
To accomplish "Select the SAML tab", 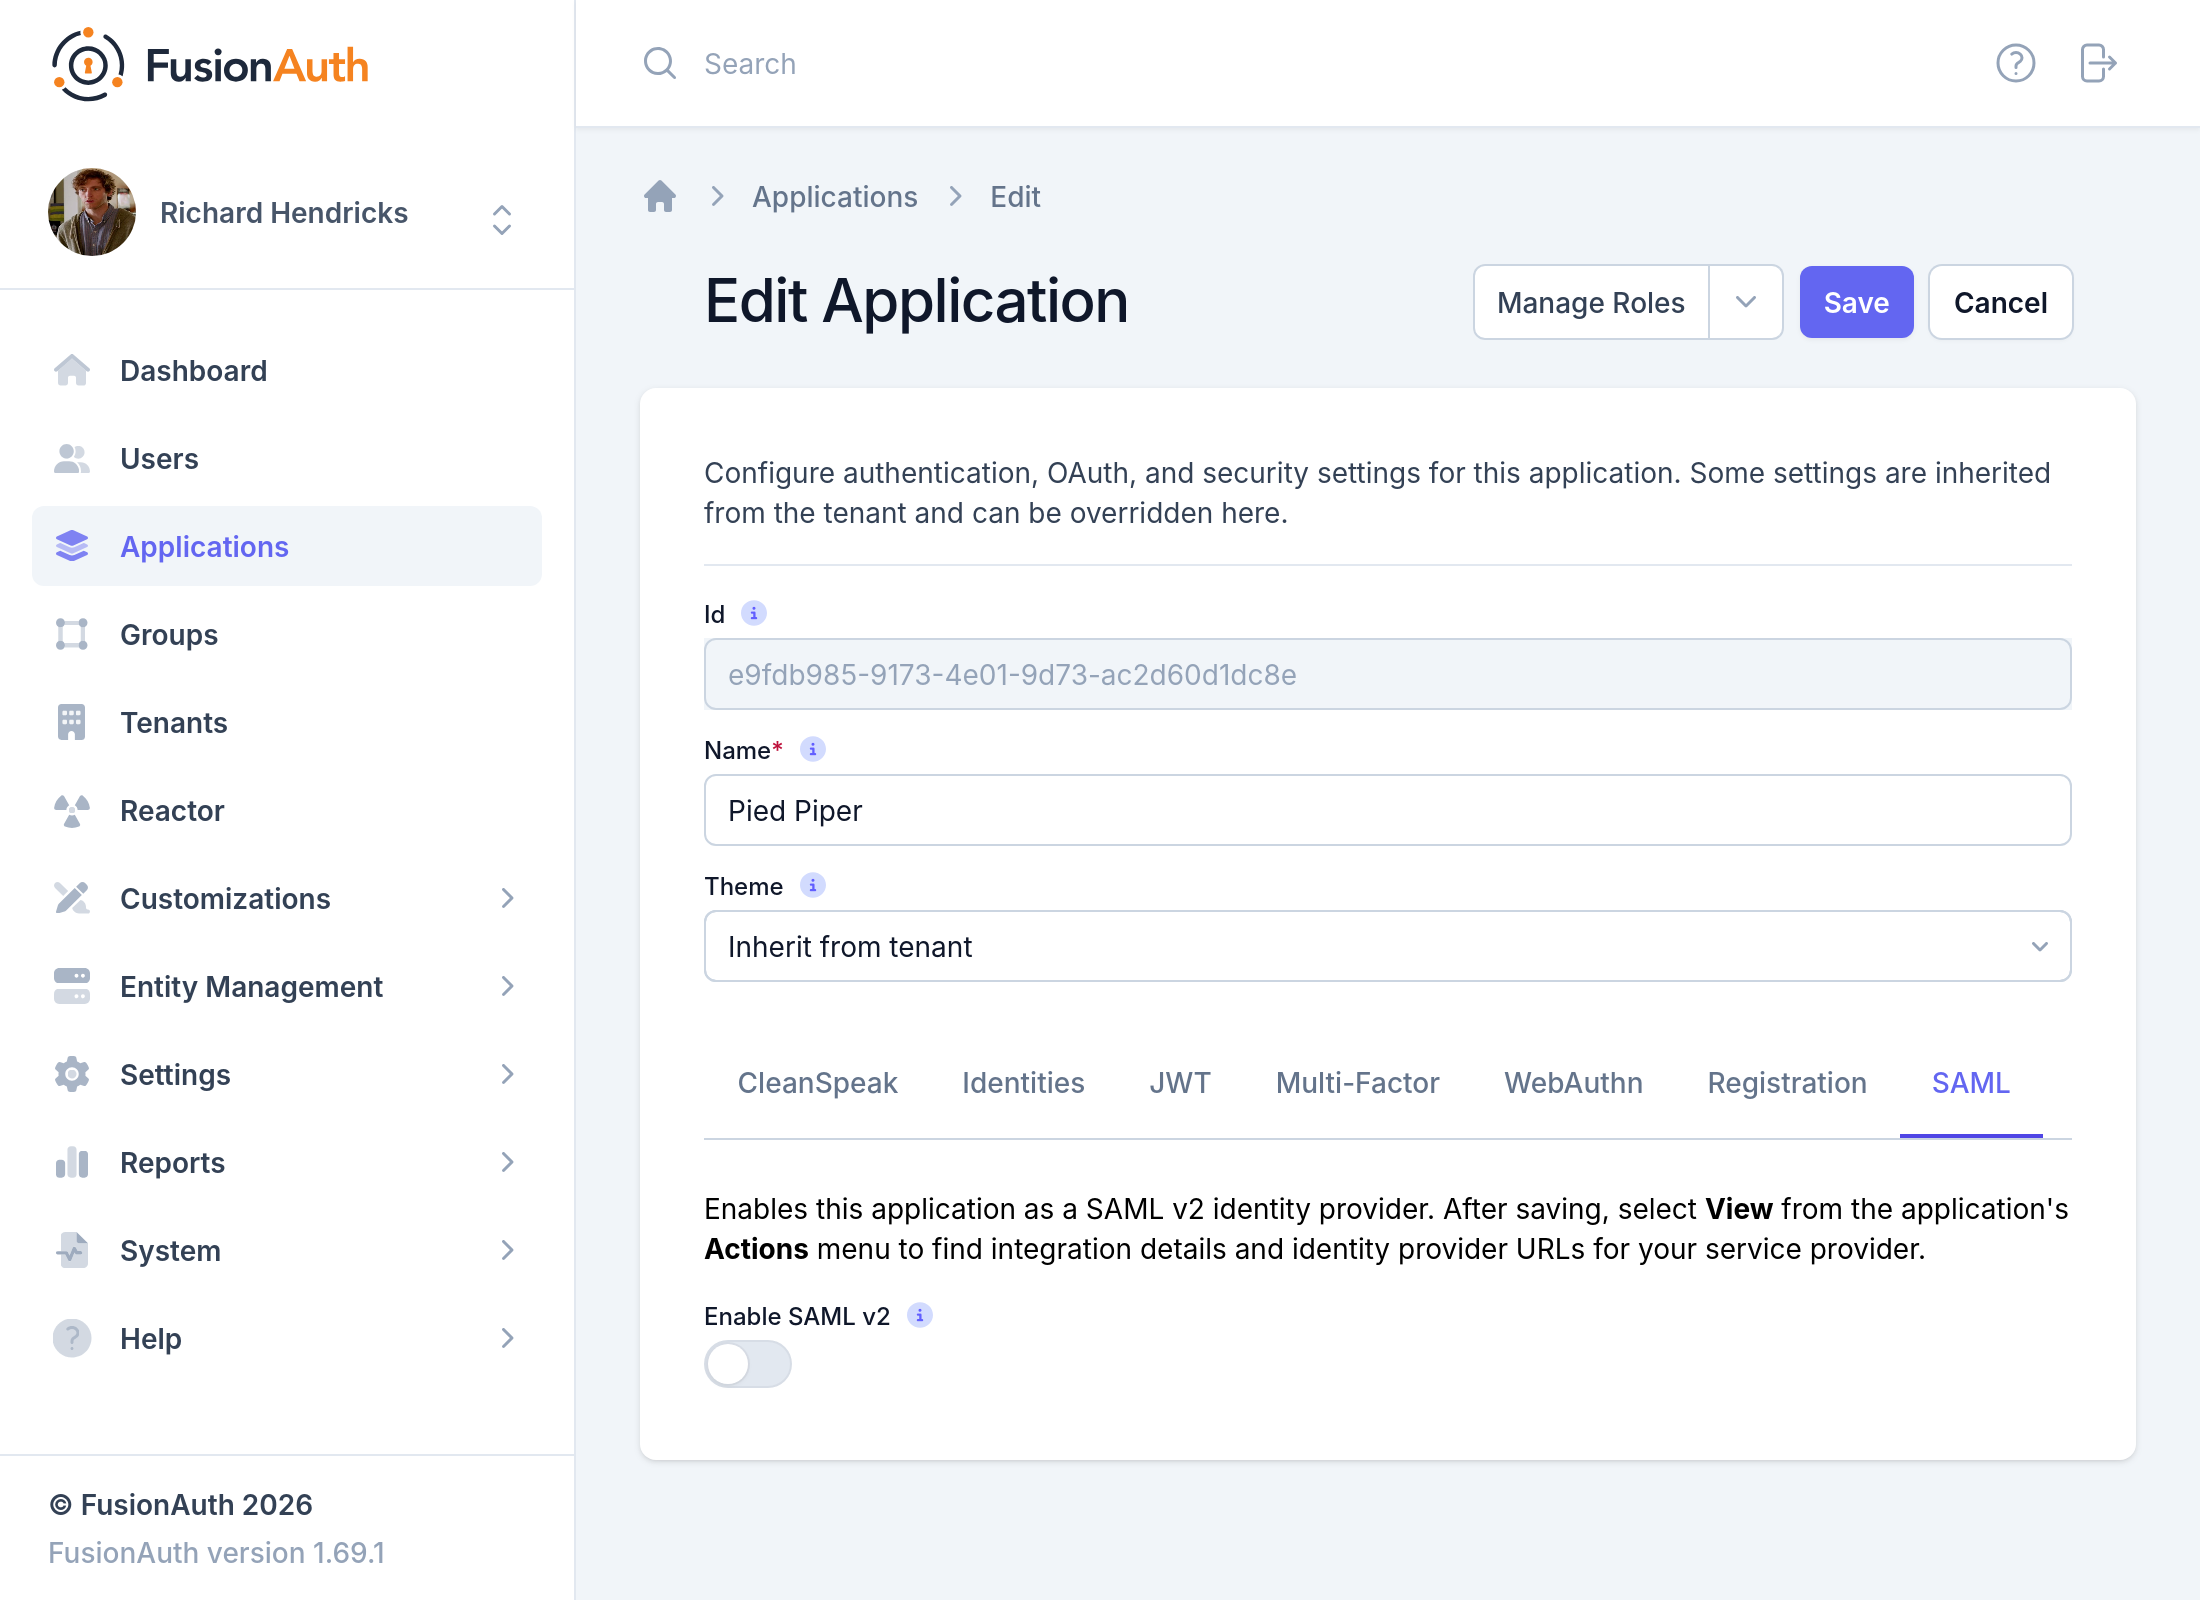I will coord(1970,1083).
